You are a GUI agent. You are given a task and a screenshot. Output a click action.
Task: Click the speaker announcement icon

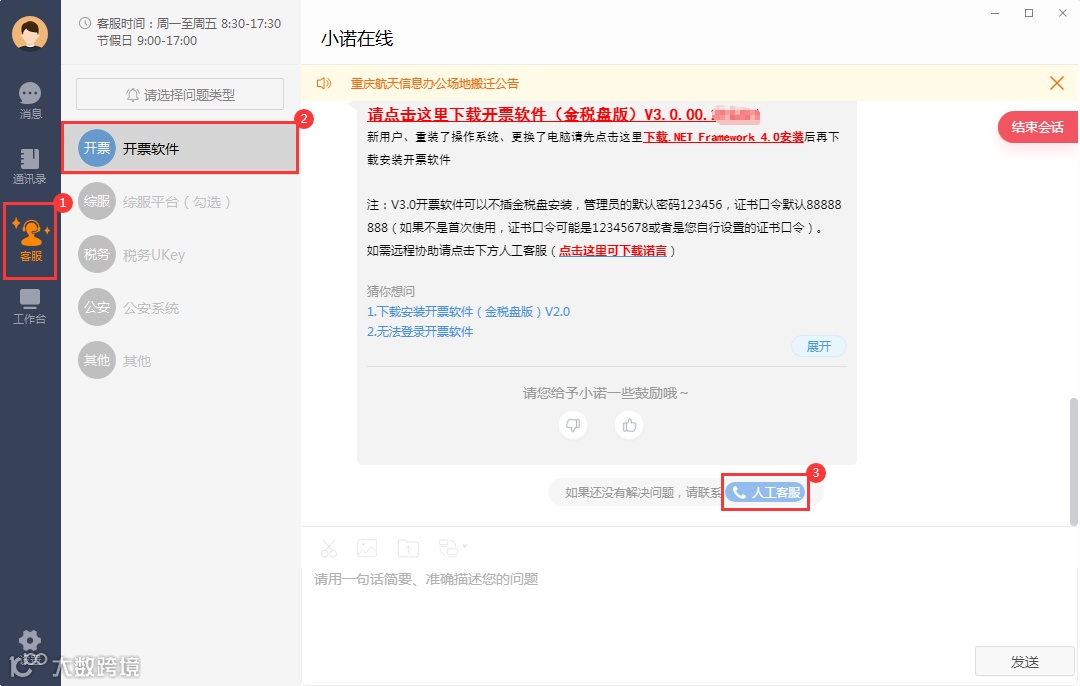click(x=324, y=83)
